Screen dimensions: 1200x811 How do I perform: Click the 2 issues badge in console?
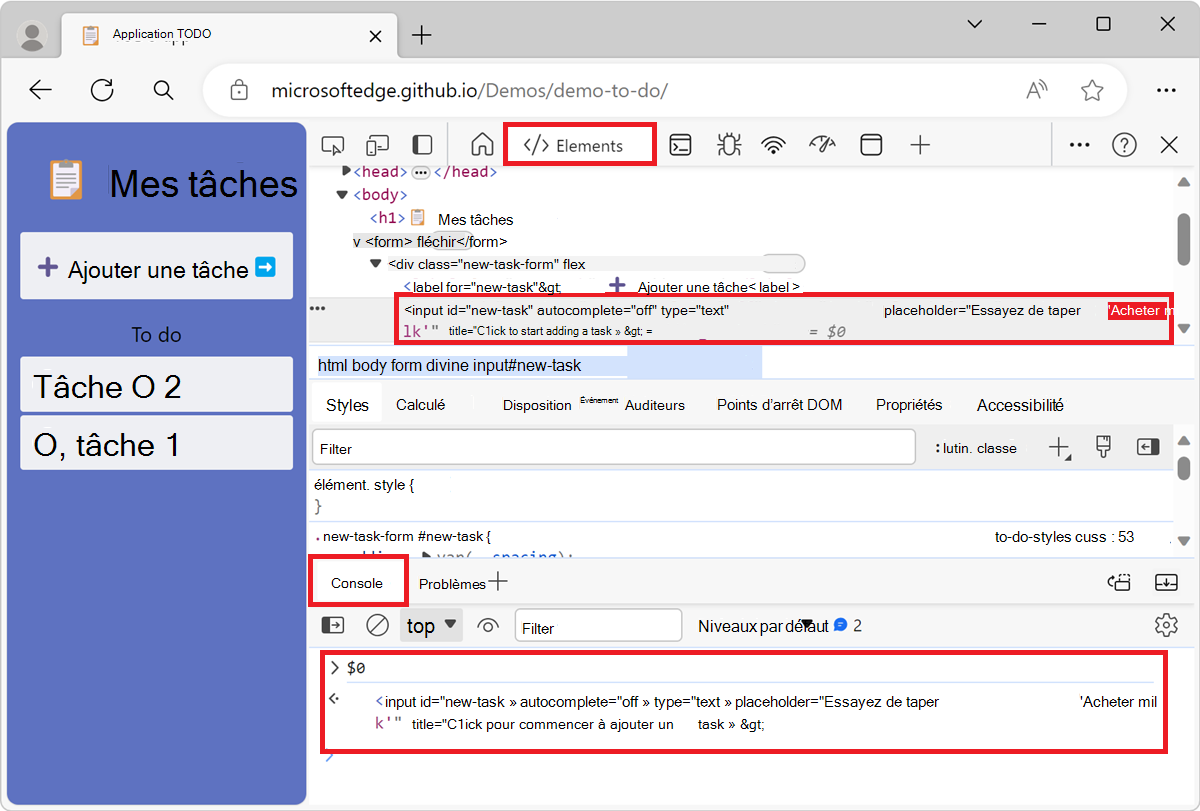point(848,626)
